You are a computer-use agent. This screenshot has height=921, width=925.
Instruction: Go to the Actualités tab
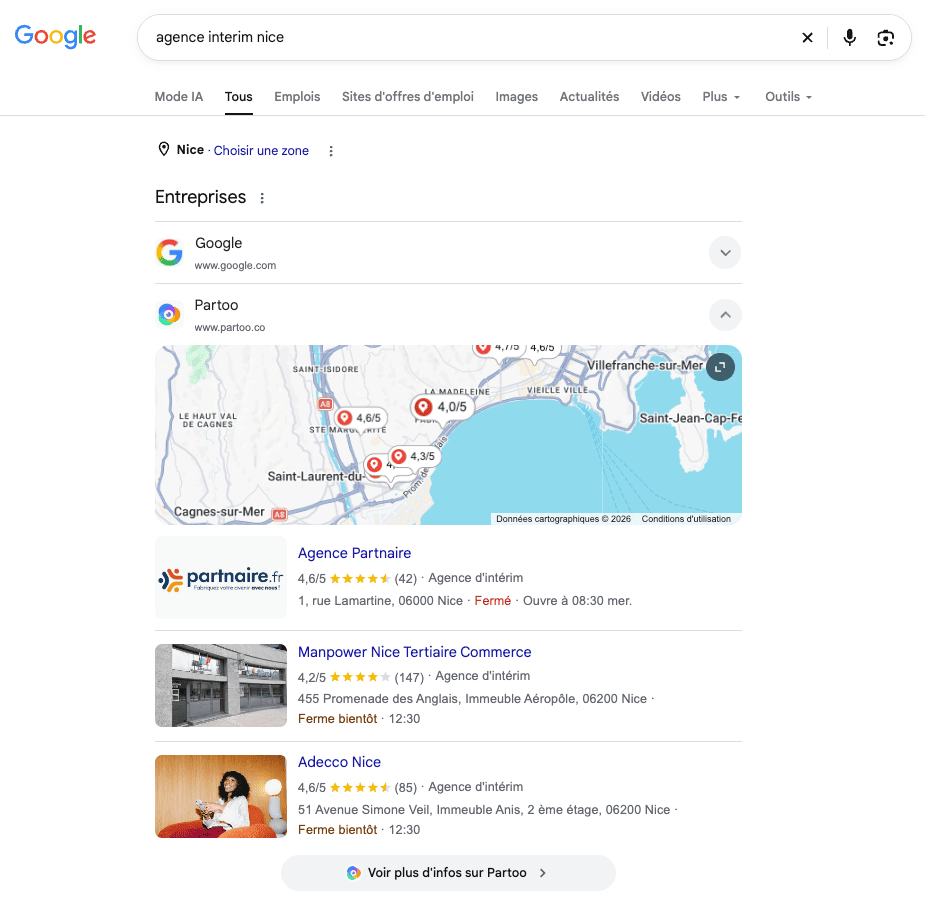pos(589,97)
